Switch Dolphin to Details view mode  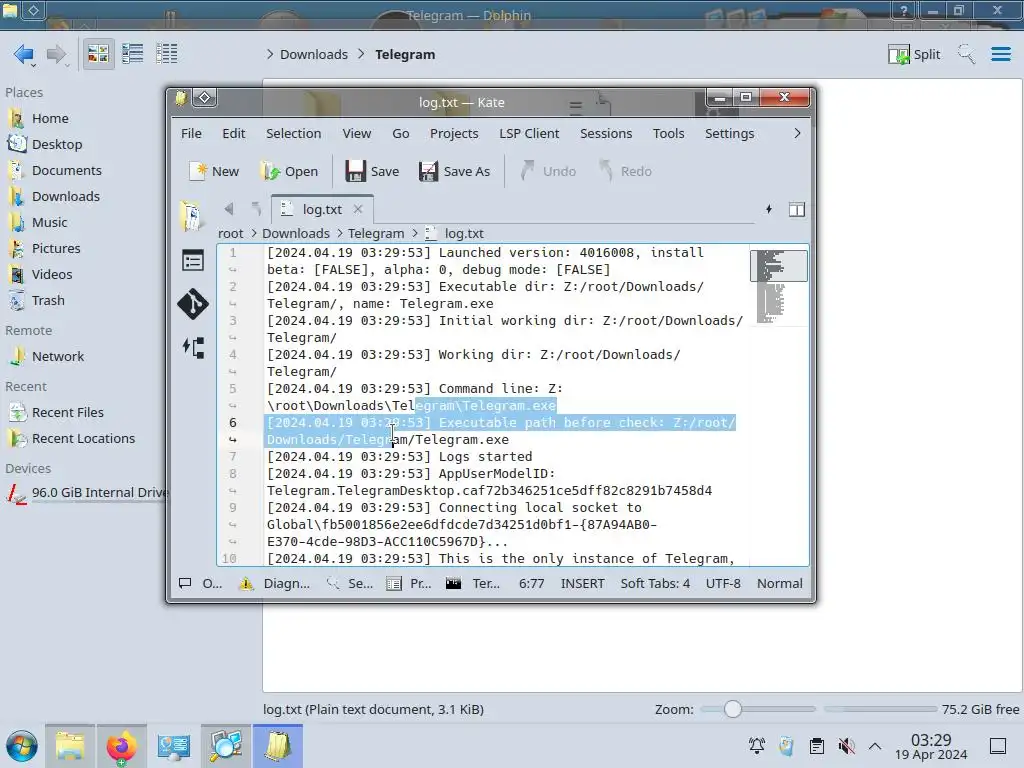(x=167, y=54)
